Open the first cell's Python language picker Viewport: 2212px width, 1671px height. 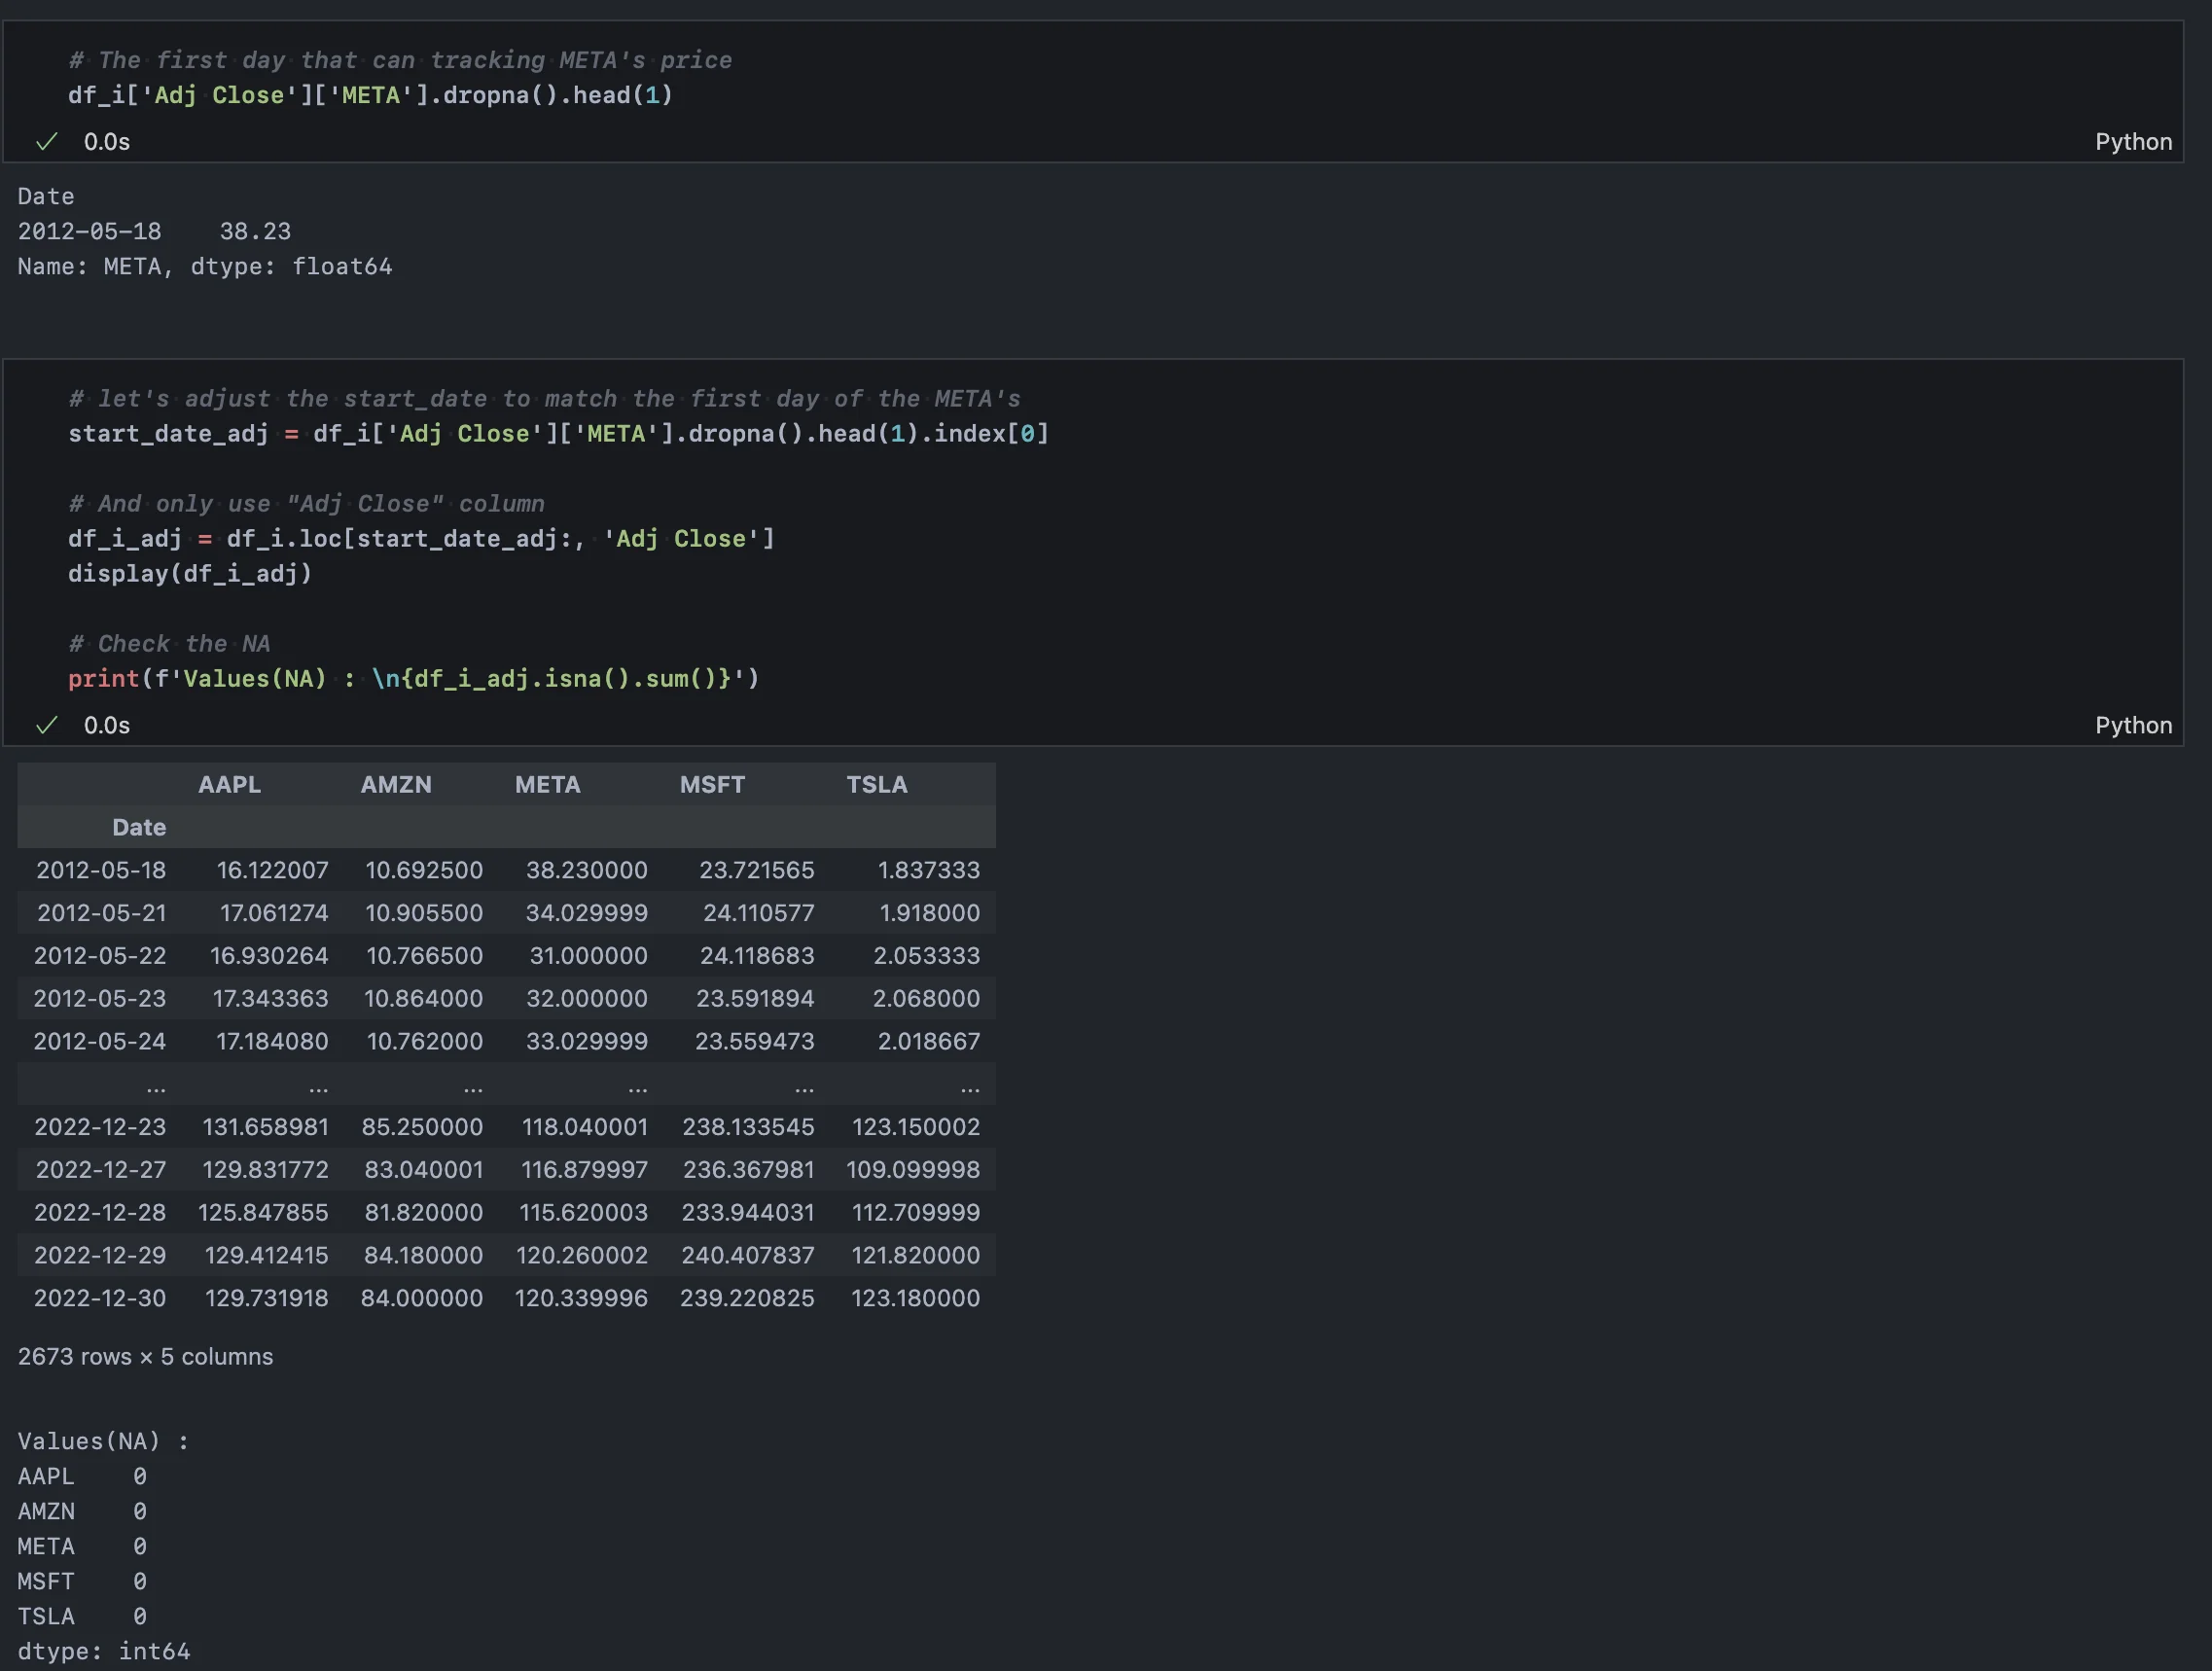click(x=2133, y=142)
